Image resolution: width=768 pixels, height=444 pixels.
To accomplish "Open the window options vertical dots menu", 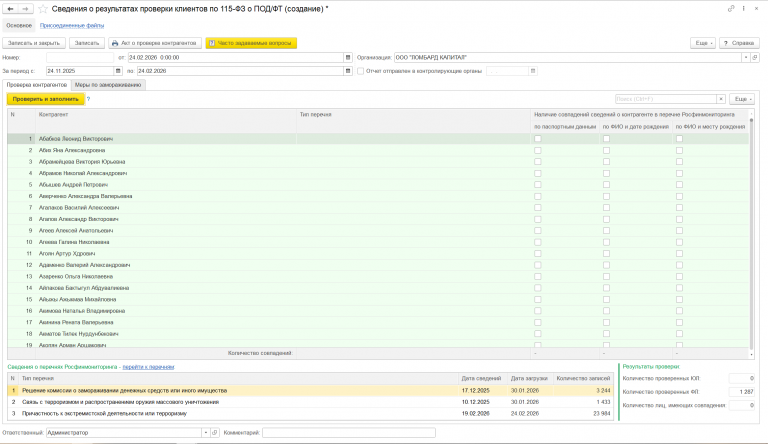I will pos(744,8).
